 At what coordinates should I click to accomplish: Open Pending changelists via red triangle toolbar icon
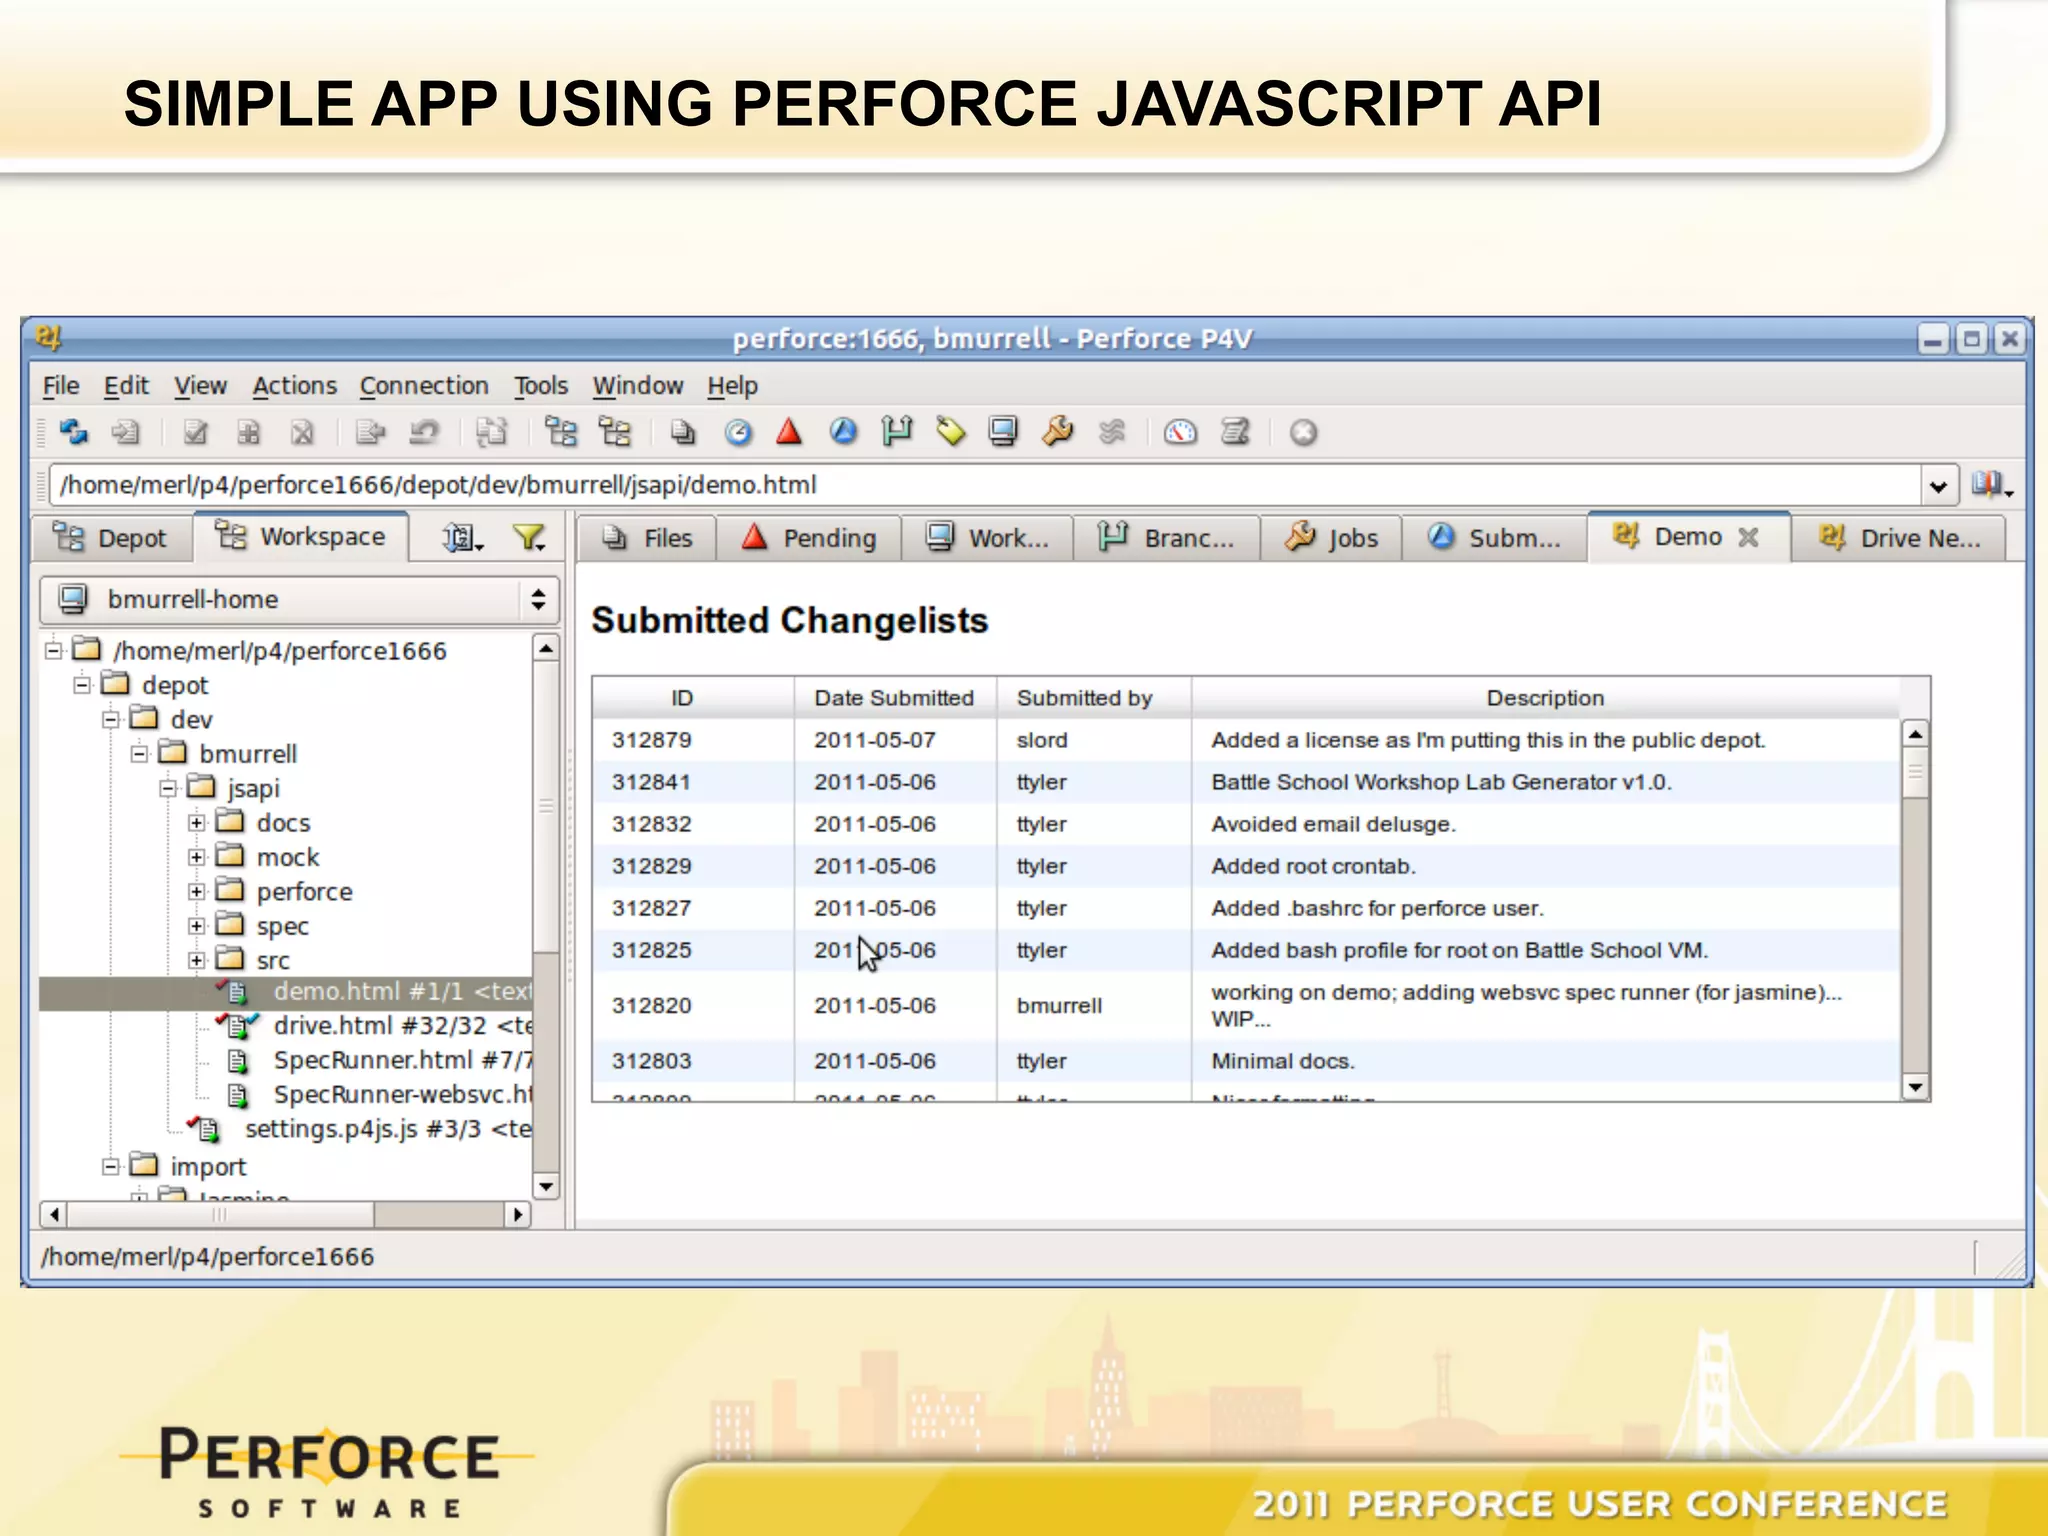789,432
